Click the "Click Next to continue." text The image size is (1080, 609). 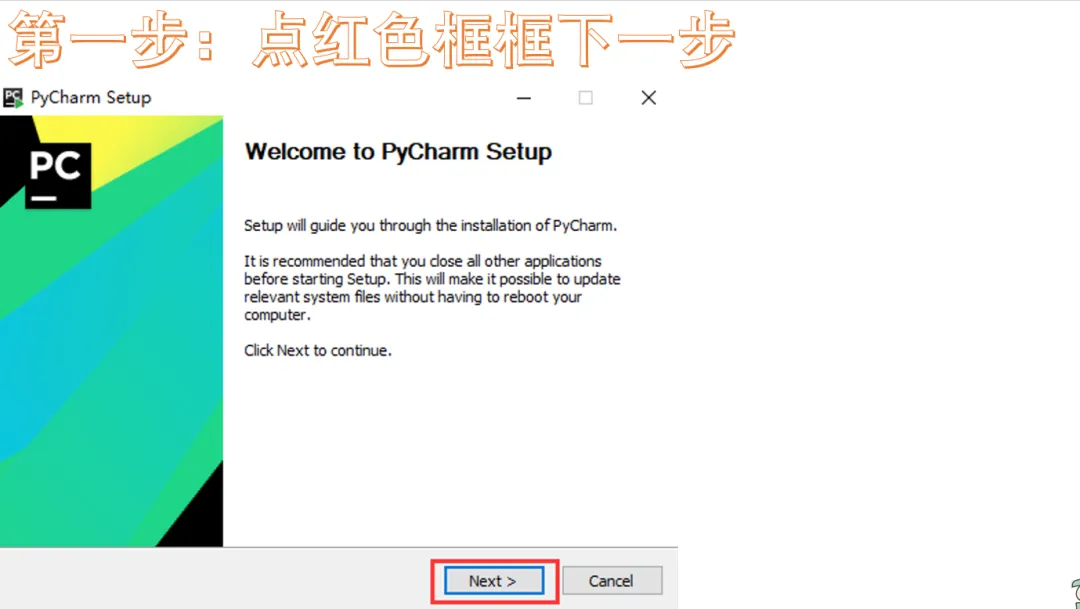click(318, 351)
